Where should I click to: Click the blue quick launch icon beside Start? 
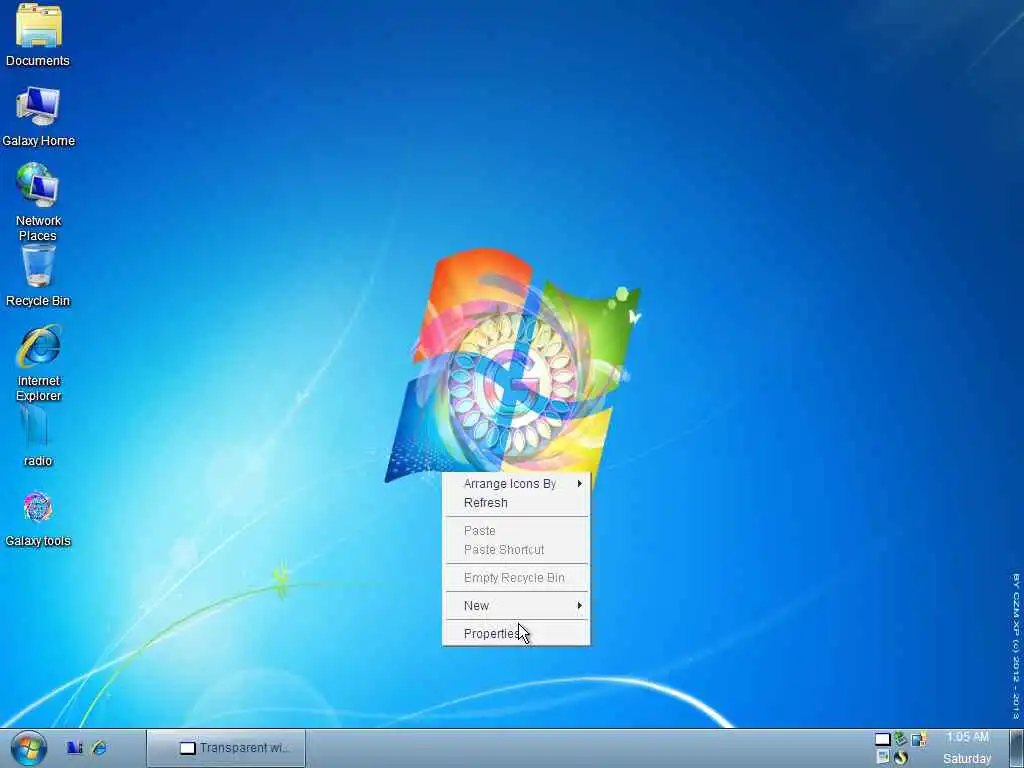click(x=74, y=748)
